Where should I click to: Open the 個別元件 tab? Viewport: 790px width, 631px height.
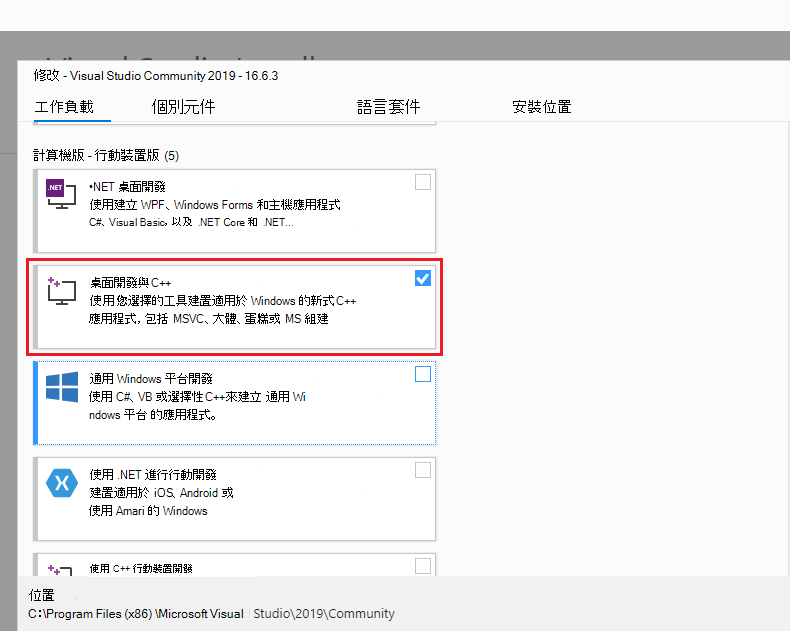click(x=183, y=107)
